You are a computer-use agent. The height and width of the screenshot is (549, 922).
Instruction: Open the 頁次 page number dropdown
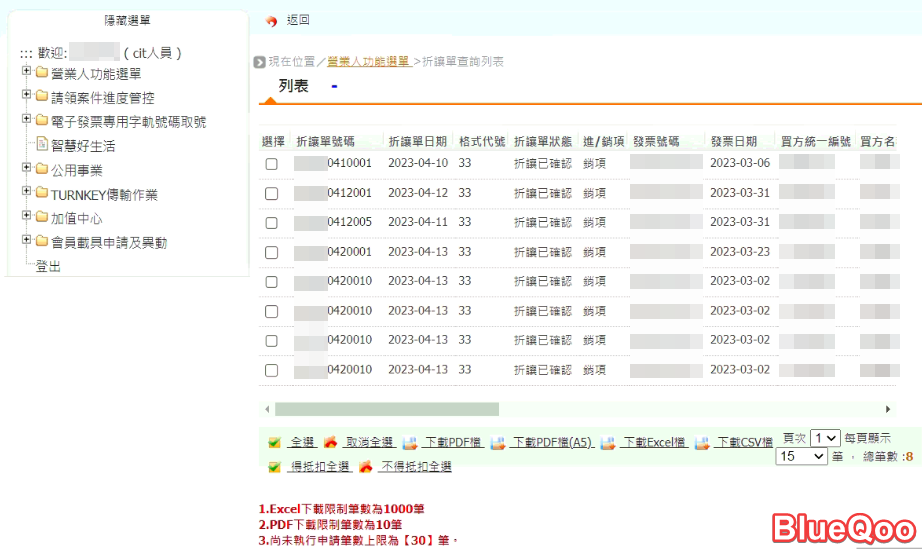pos(825,438)
